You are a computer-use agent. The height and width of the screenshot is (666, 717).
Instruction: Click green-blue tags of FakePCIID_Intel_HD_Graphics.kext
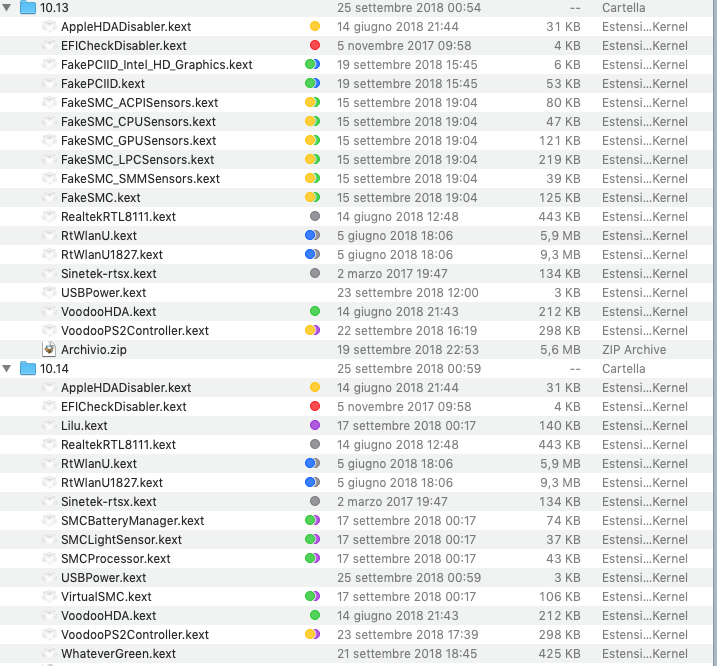pos(312,64)
